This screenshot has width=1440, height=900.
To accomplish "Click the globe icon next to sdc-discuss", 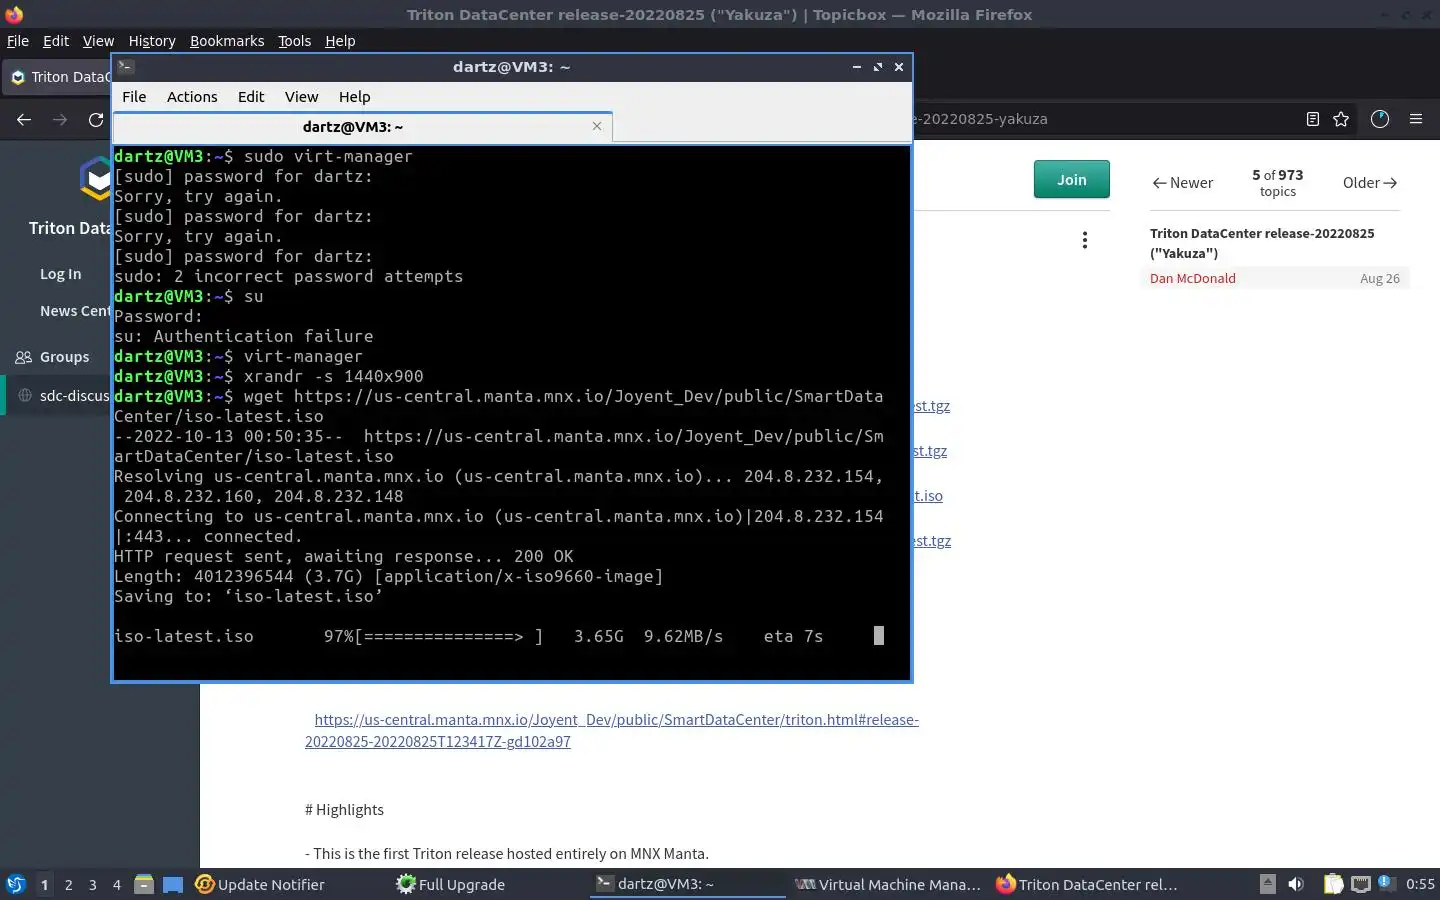I will coord(25,396).
